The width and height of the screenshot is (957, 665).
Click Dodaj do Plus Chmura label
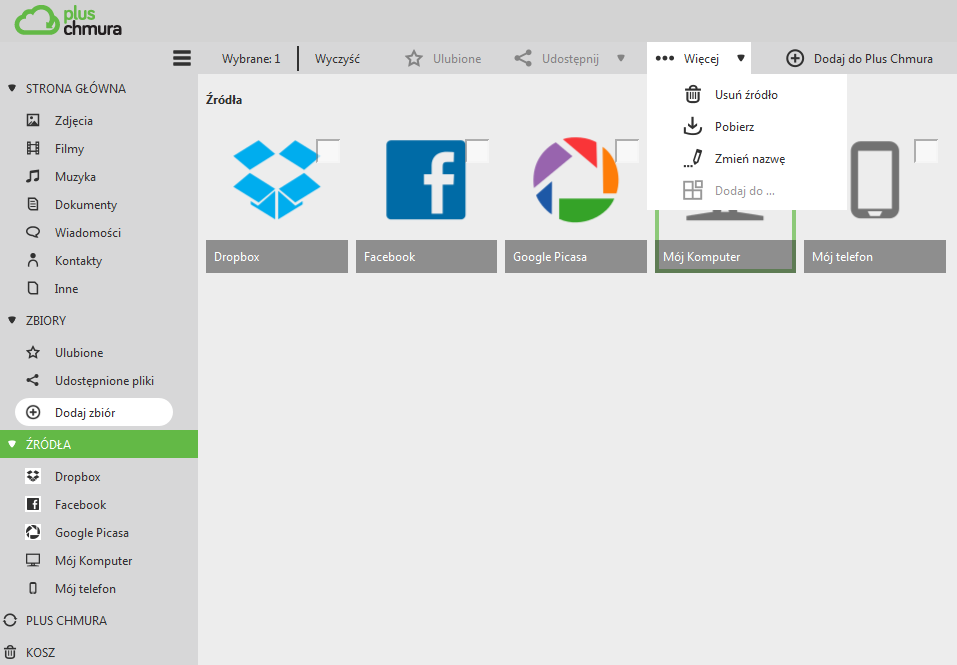(x=873, y=59)
